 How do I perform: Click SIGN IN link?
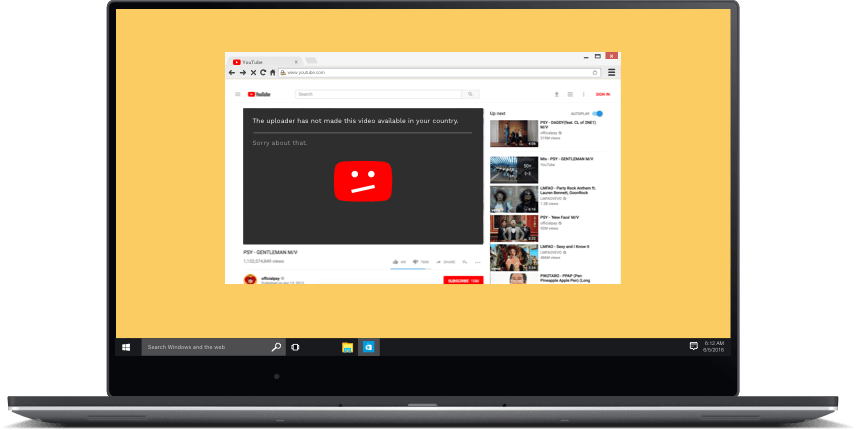pos(603,94)
